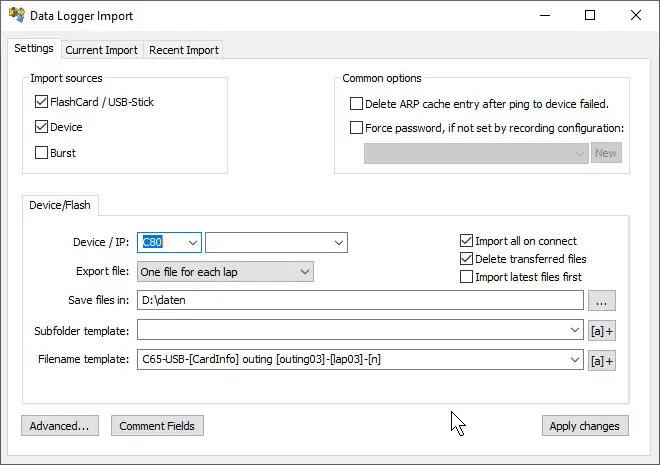Add placeholder to Subfolder template
This screenshot has height=465, width=660.
tap(602, 331)
